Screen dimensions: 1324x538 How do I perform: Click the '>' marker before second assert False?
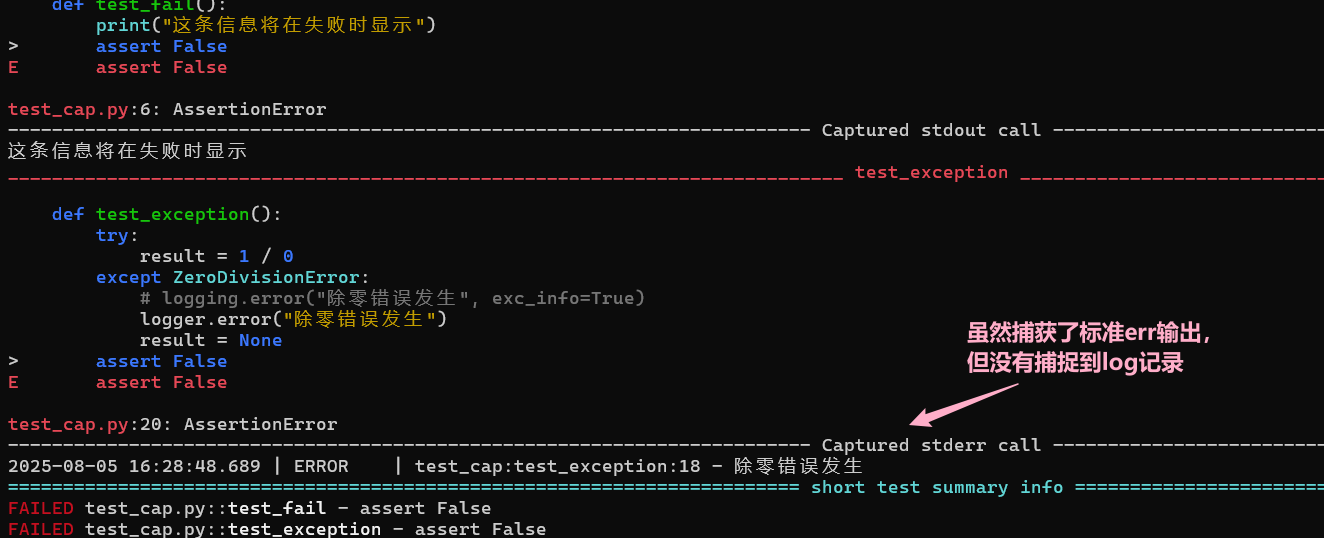[x=13, y=361]
